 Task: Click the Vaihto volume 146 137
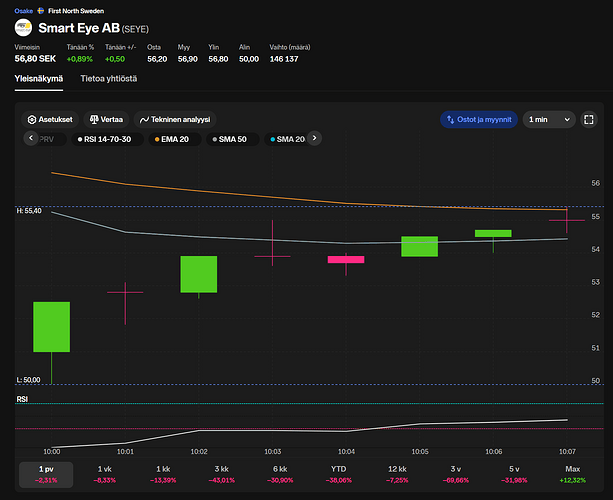284,59
